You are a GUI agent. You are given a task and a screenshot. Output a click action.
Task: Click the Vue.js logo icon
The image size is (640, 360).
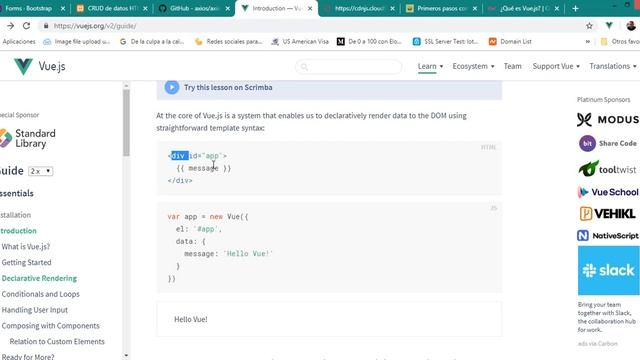click(x=23, y=67)
